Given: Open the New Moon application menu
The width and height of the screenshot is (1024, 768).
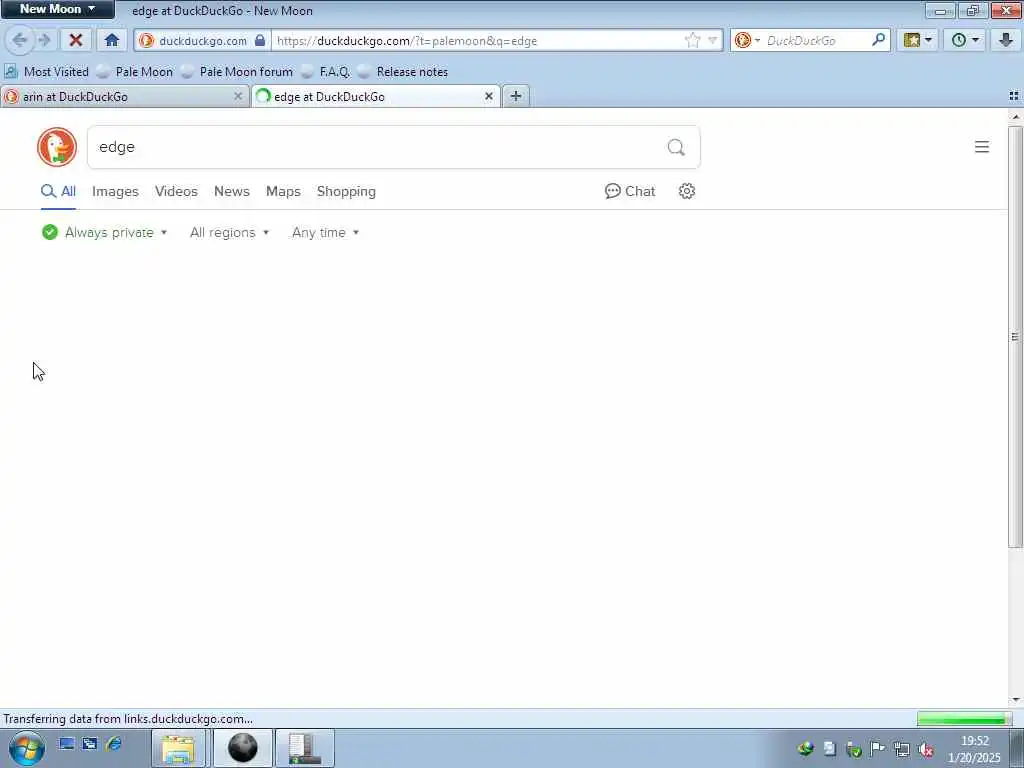Looking at the screenshot, I should click(x=57, y=9).
